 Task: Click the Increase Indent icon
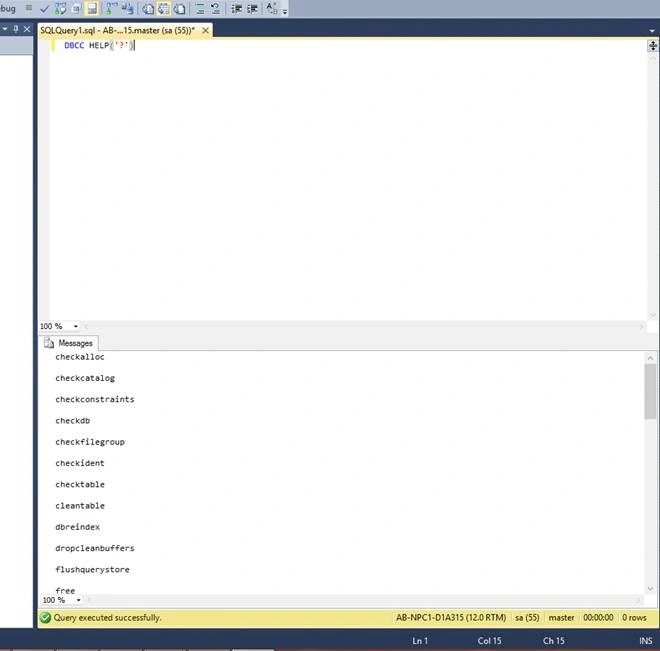[252, 8]
